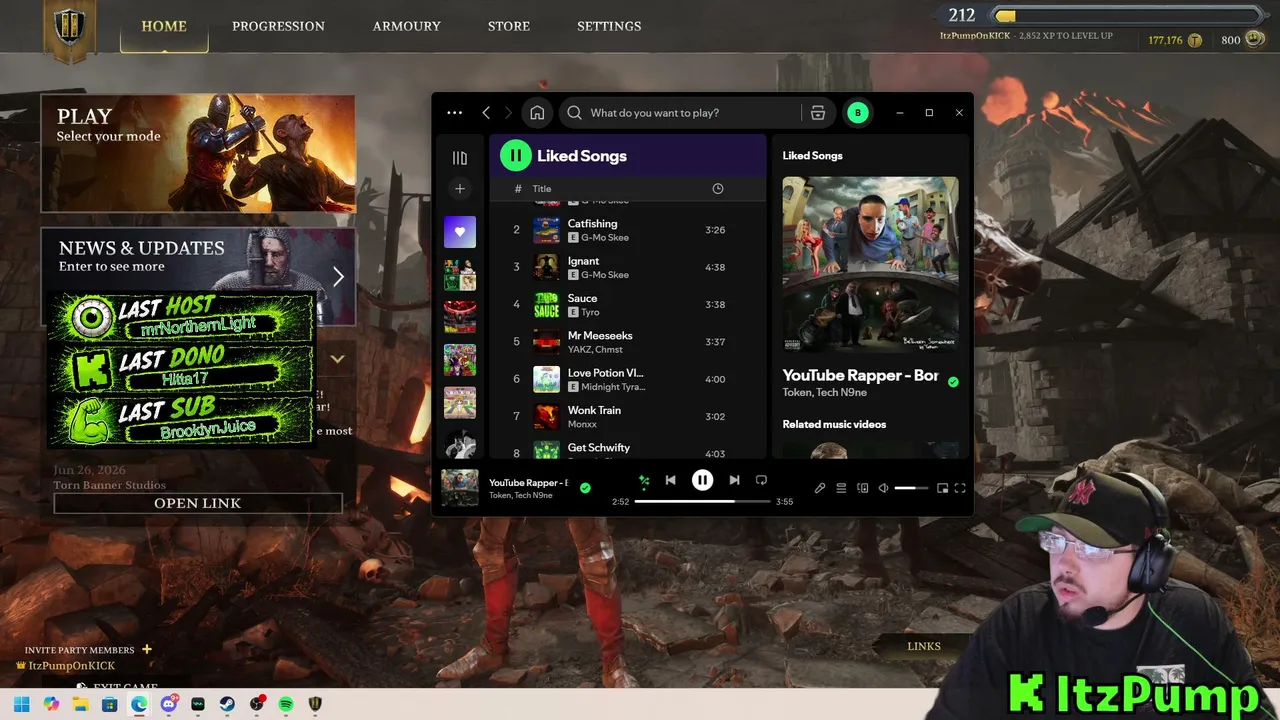Open the HOME tab in the game menu

pyautogui.click(x=164, y=26)
